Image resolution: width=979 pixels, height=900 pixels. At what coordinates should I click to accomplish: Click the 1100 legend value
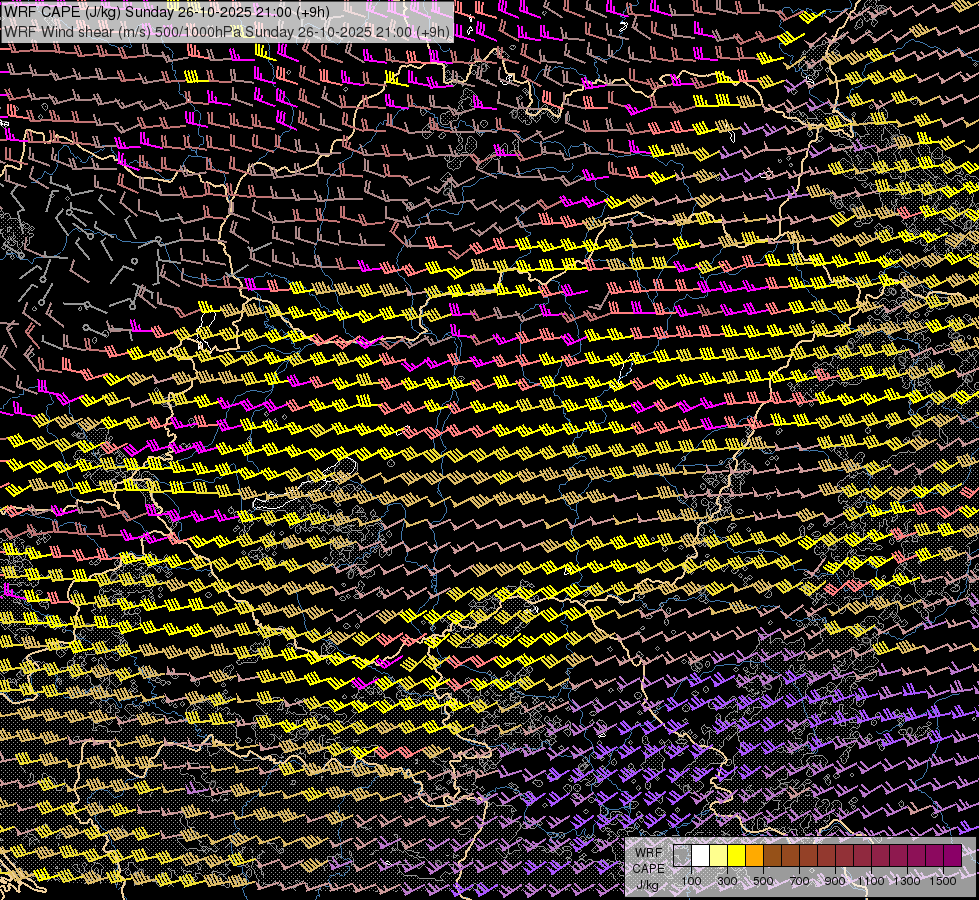[872, 881]
